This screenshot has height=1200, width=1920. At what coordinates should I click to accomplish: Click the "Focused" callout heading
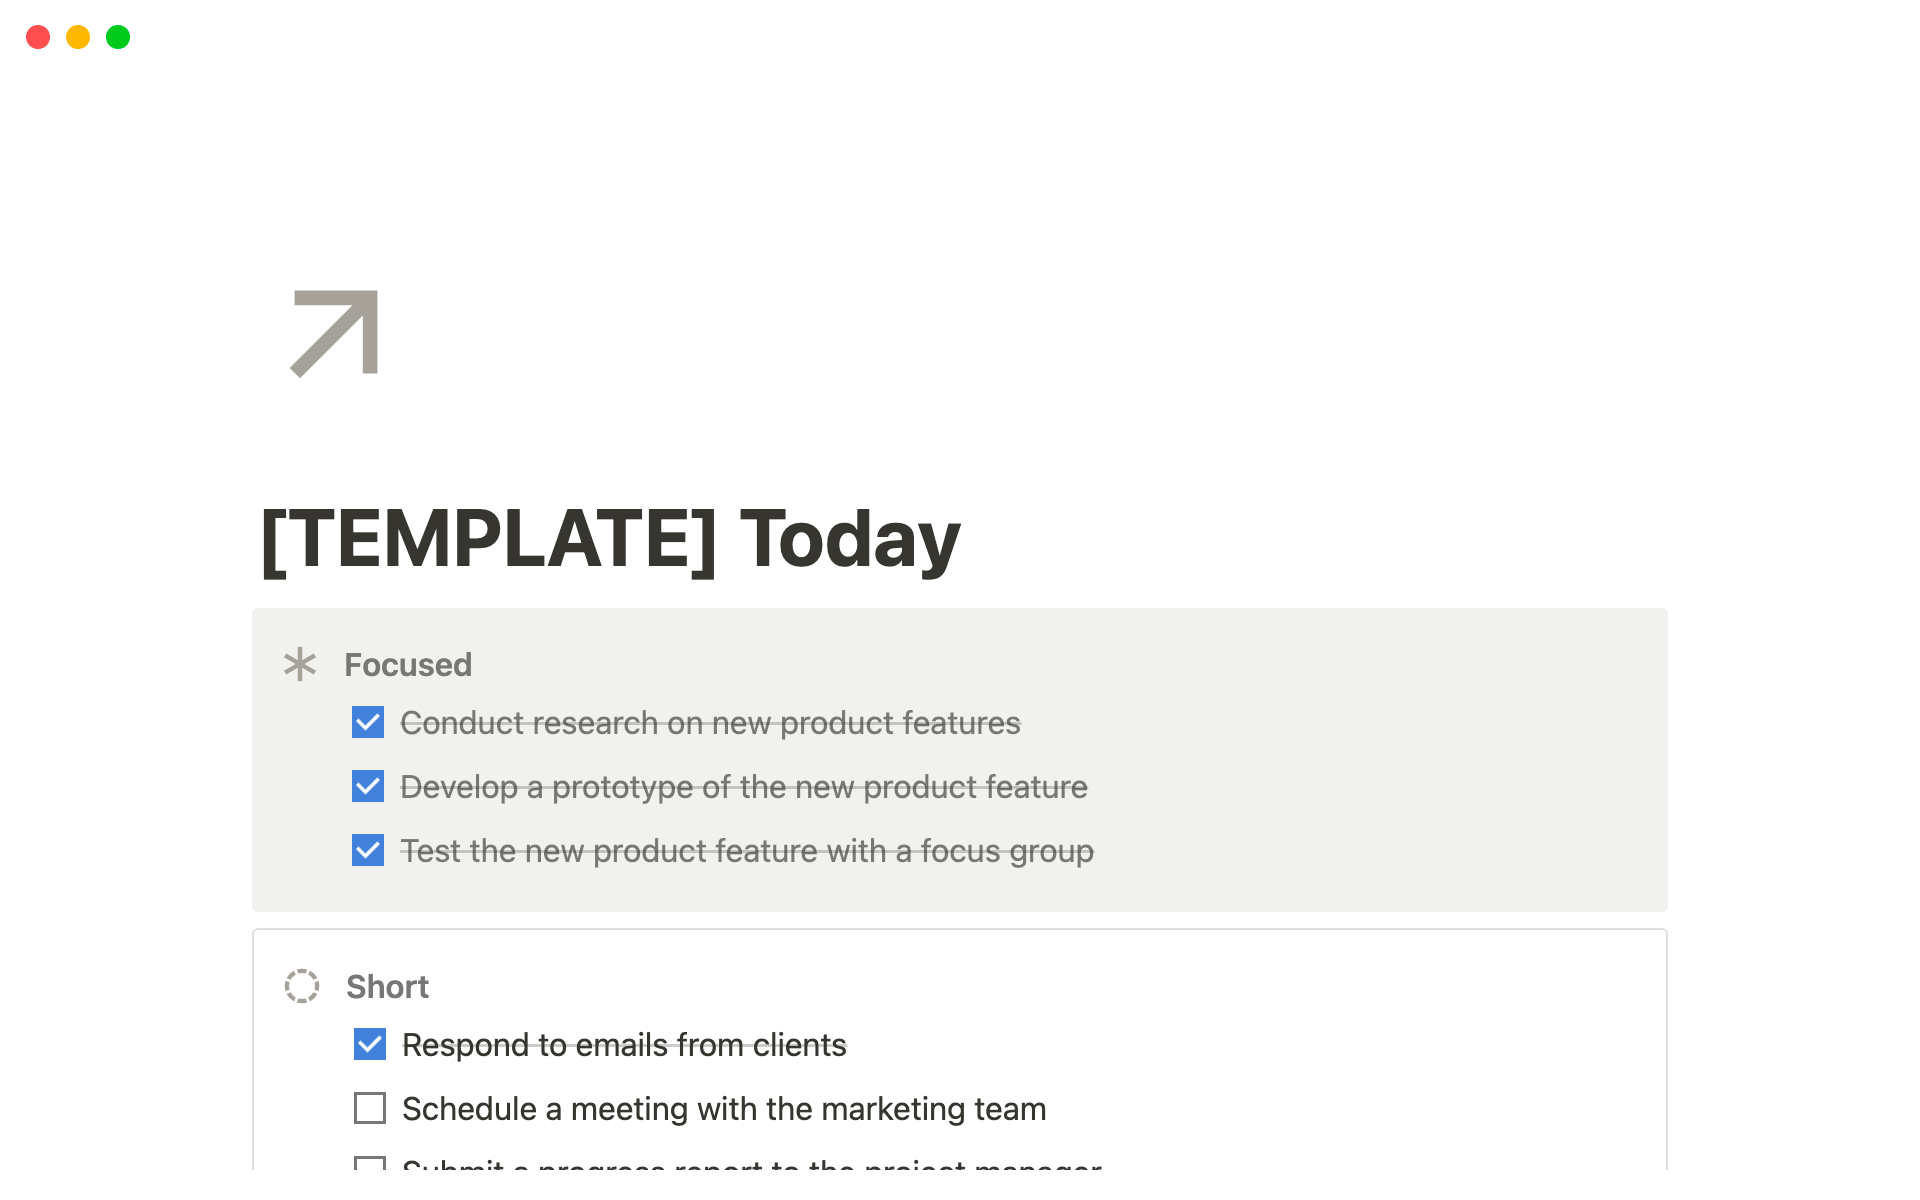point(408,665)
